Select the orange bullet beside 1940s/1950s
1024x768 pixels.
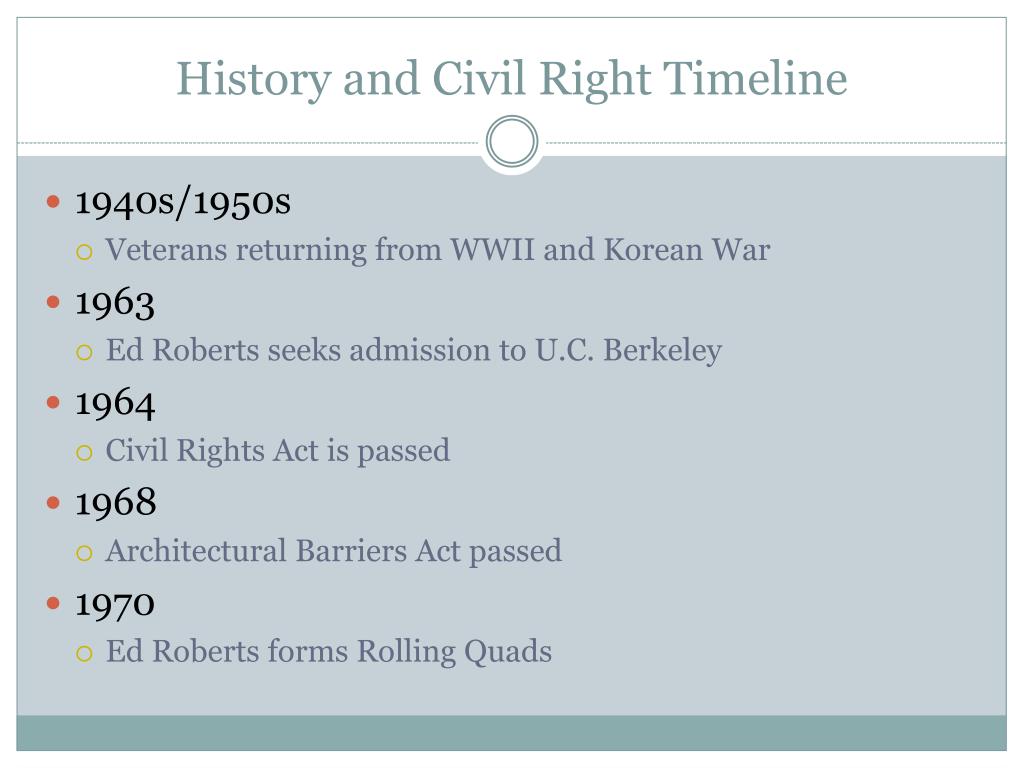click(54, 201)
